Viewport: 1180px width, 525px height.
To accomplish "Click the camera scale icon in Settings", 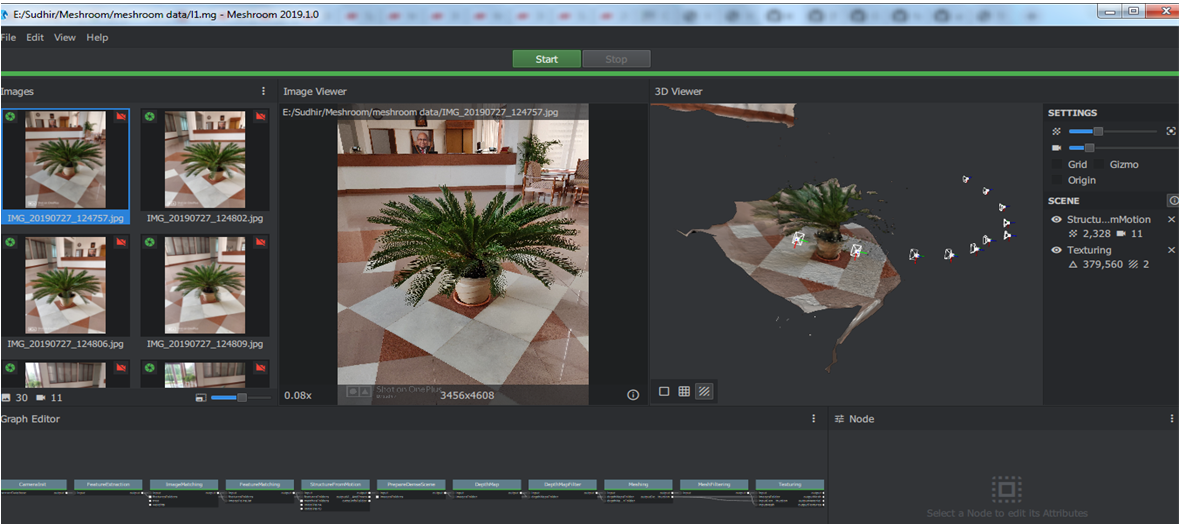I will (1056, 147).
